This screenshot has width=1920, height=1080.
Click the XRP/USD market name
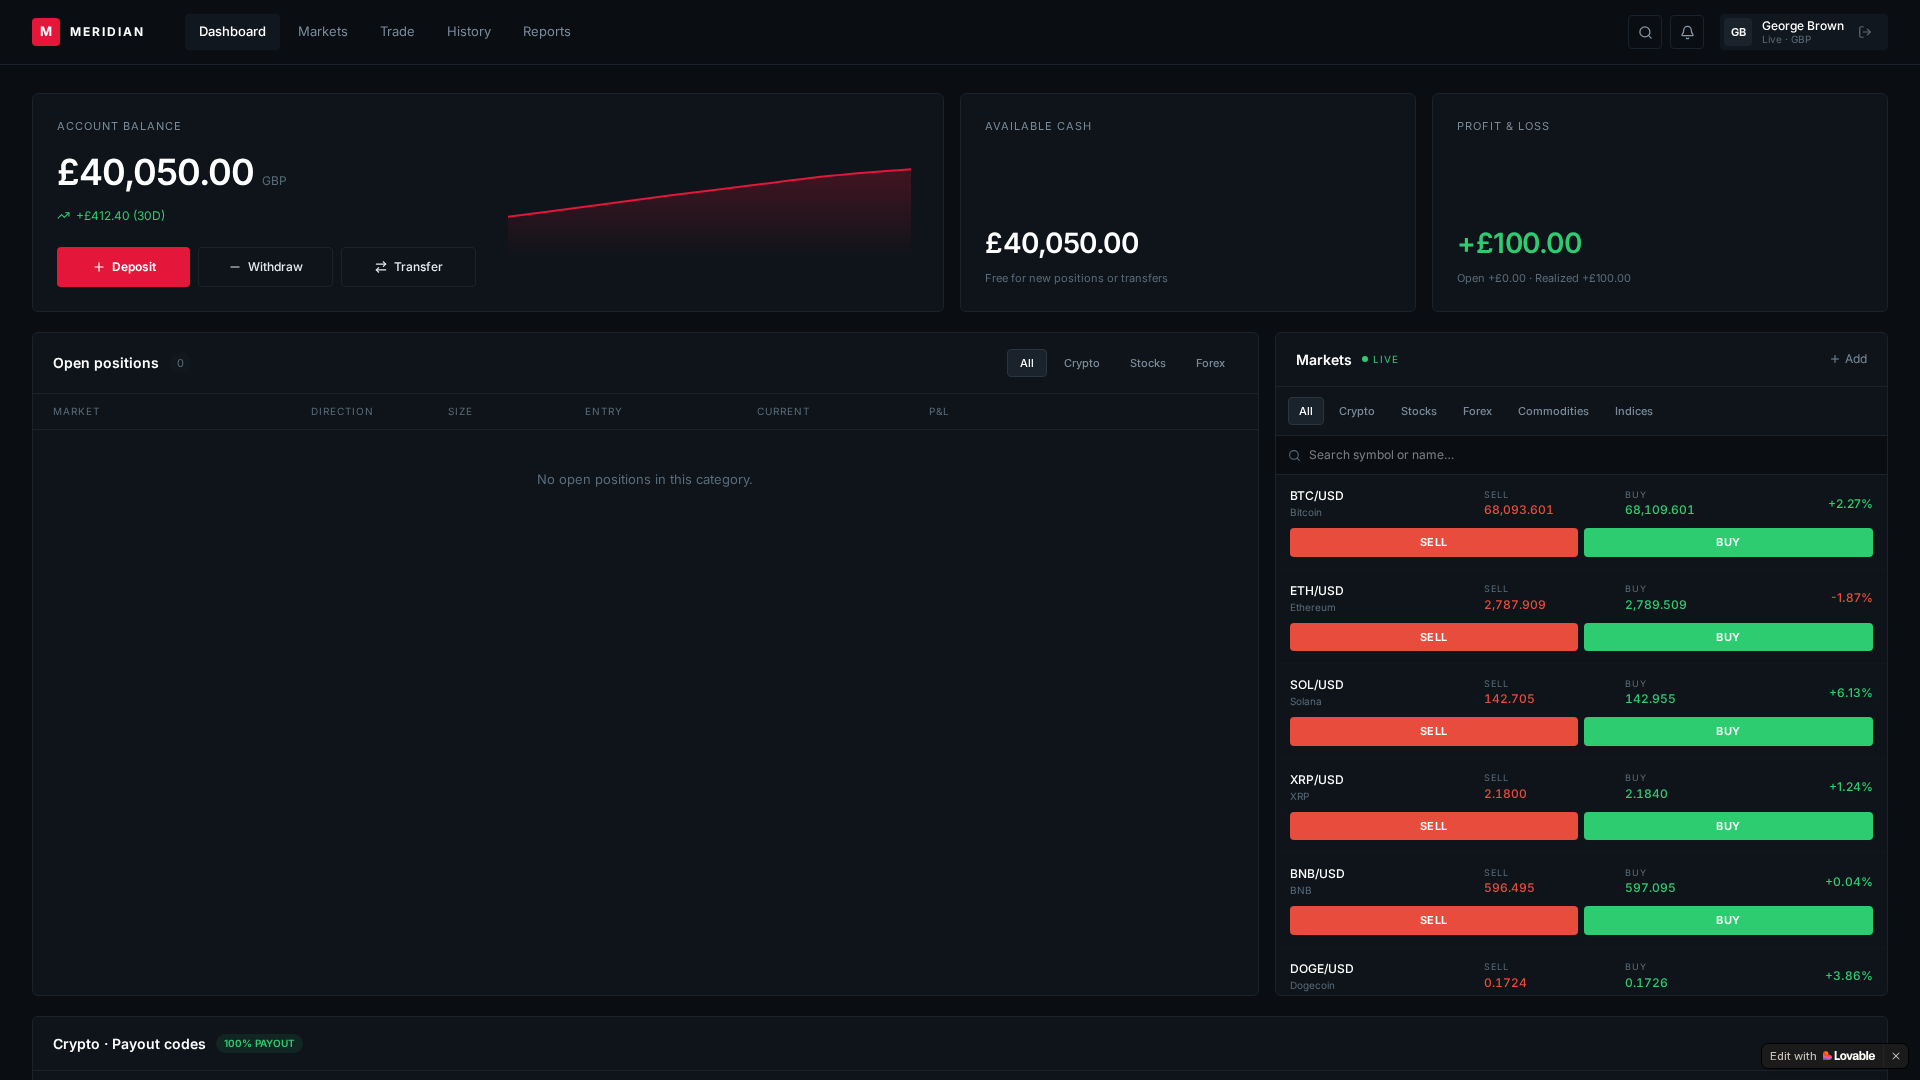coord(1317,780)
